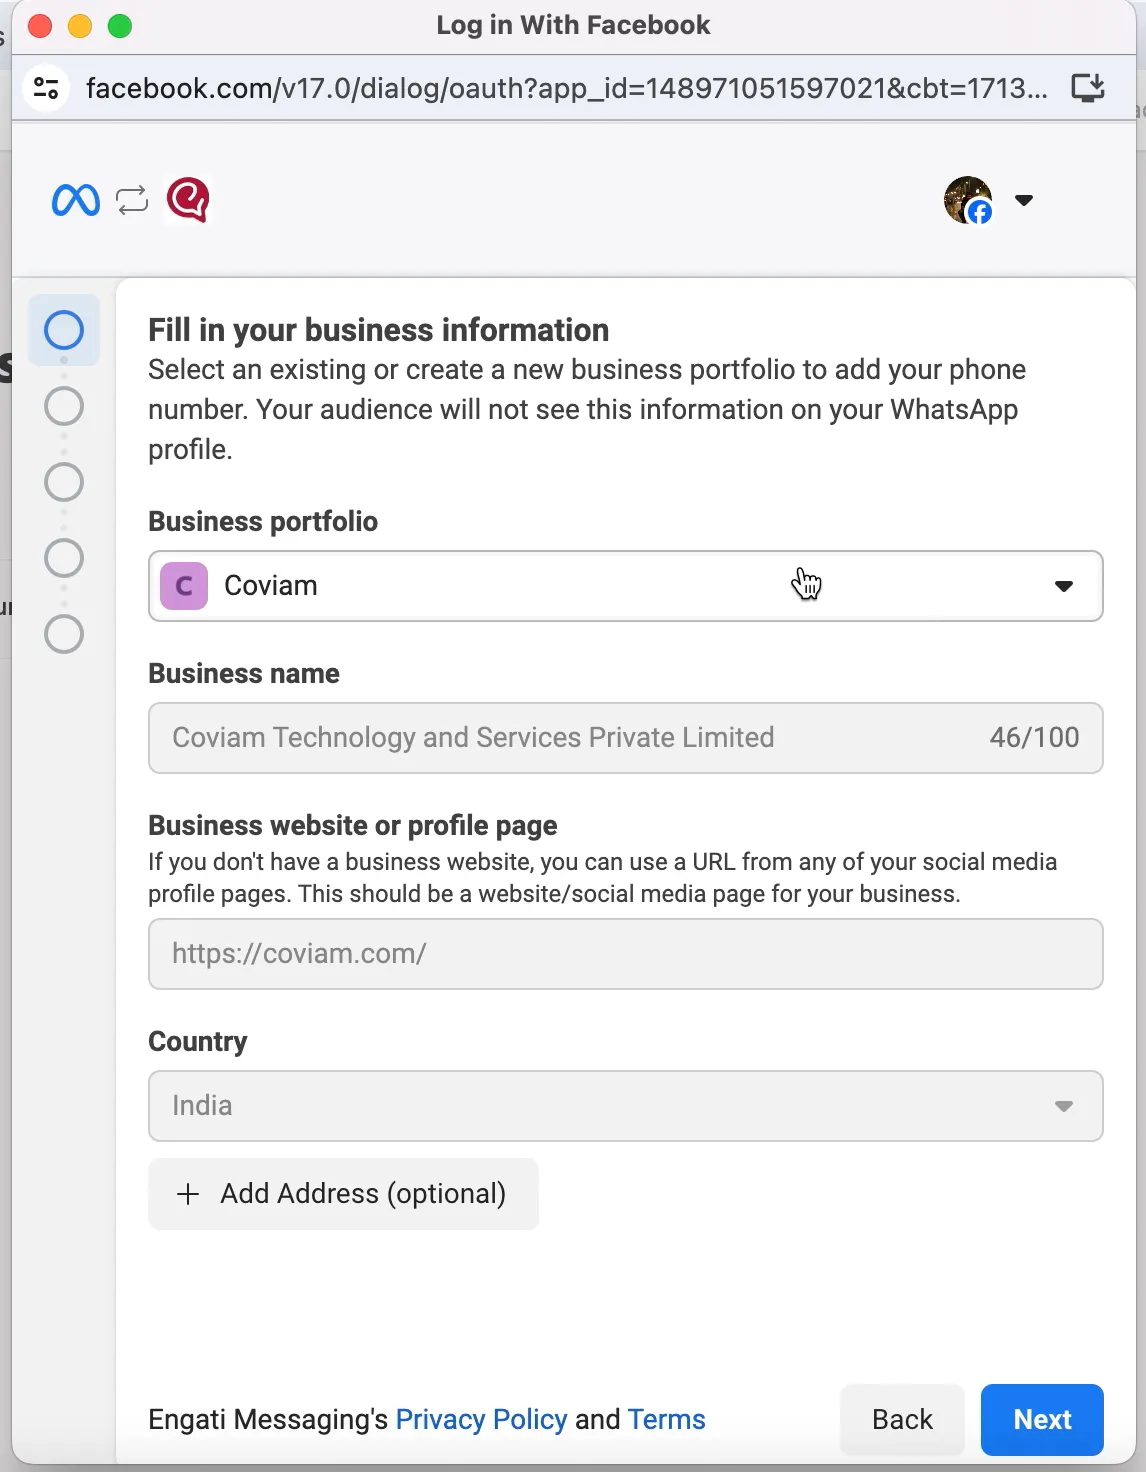Image resolution: width=1146 pixels, height=1472 pixels.
Task: Select the third step indicator circle
Action: pos(64,482)
